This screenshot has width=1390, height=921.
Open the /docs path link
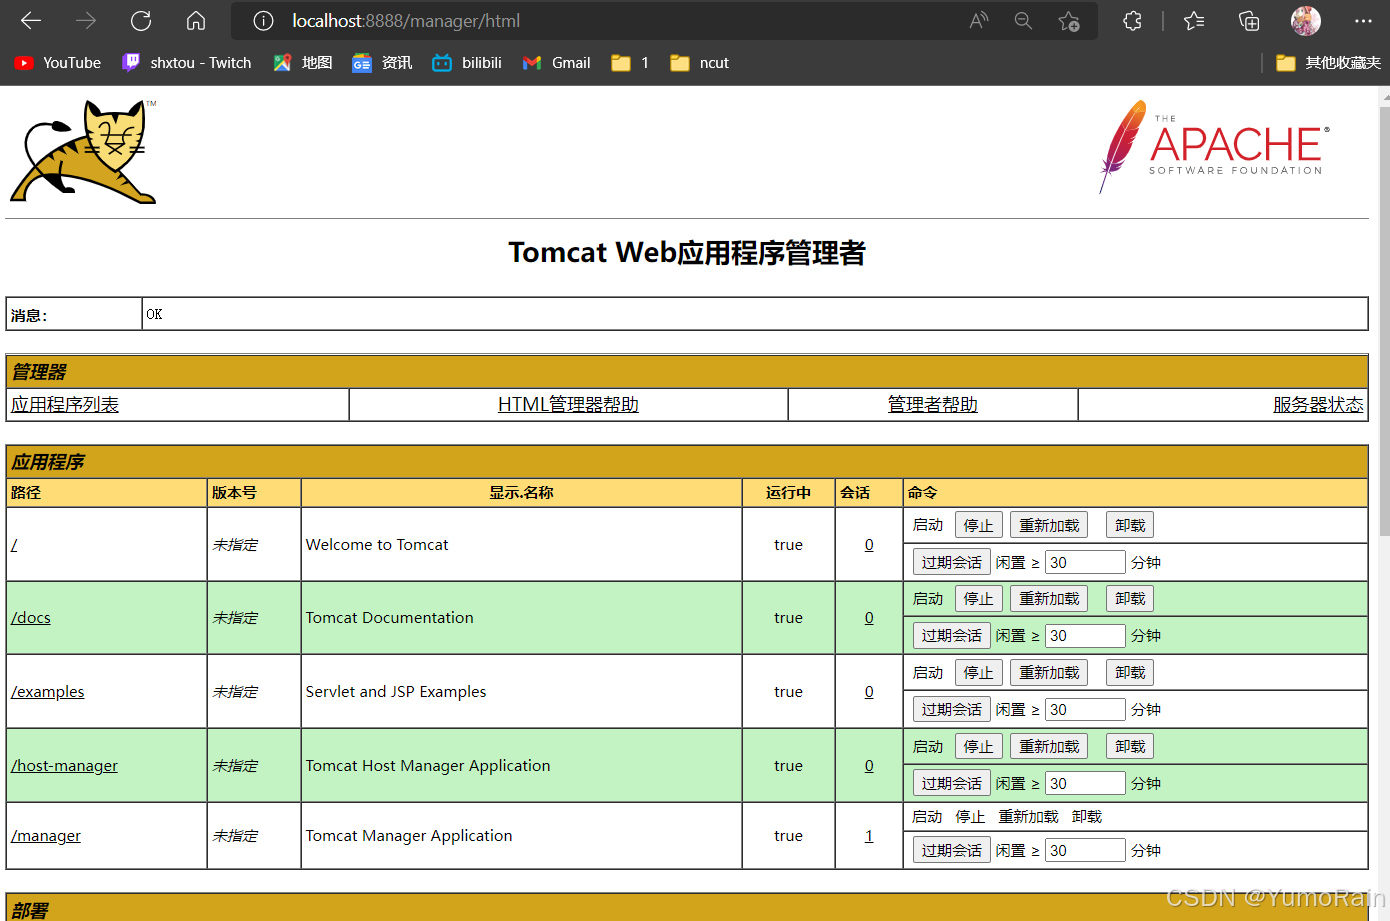pos(31,618)
